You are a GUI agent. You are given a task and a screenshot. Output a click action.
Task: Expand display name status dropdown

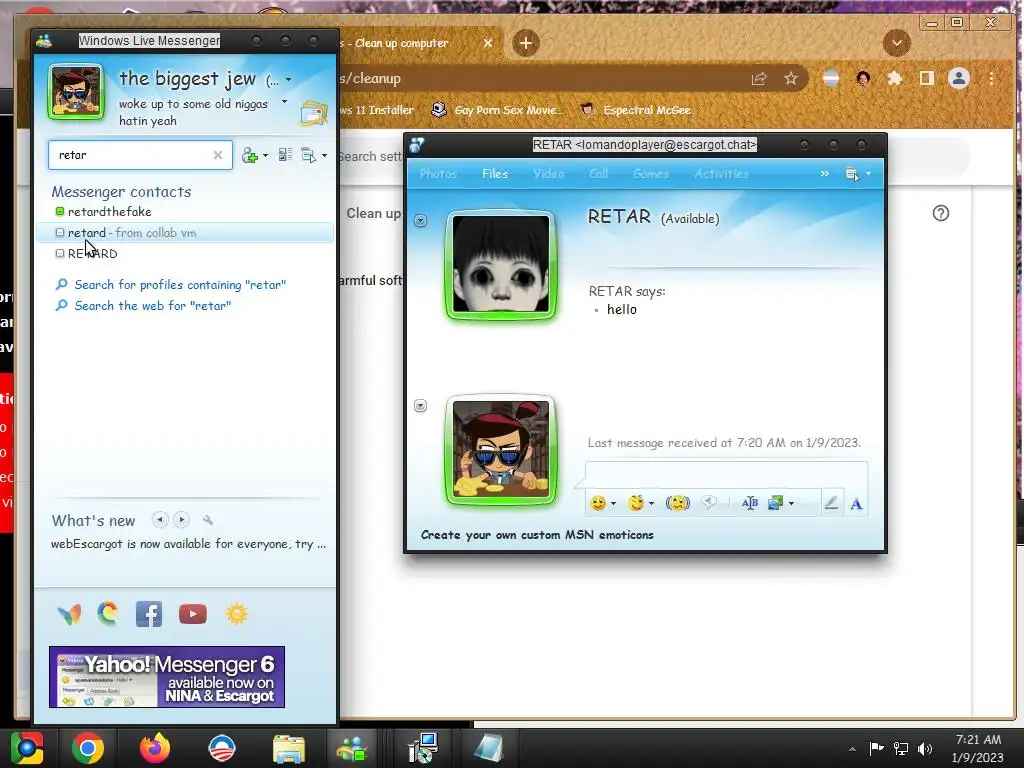[288, 80]
